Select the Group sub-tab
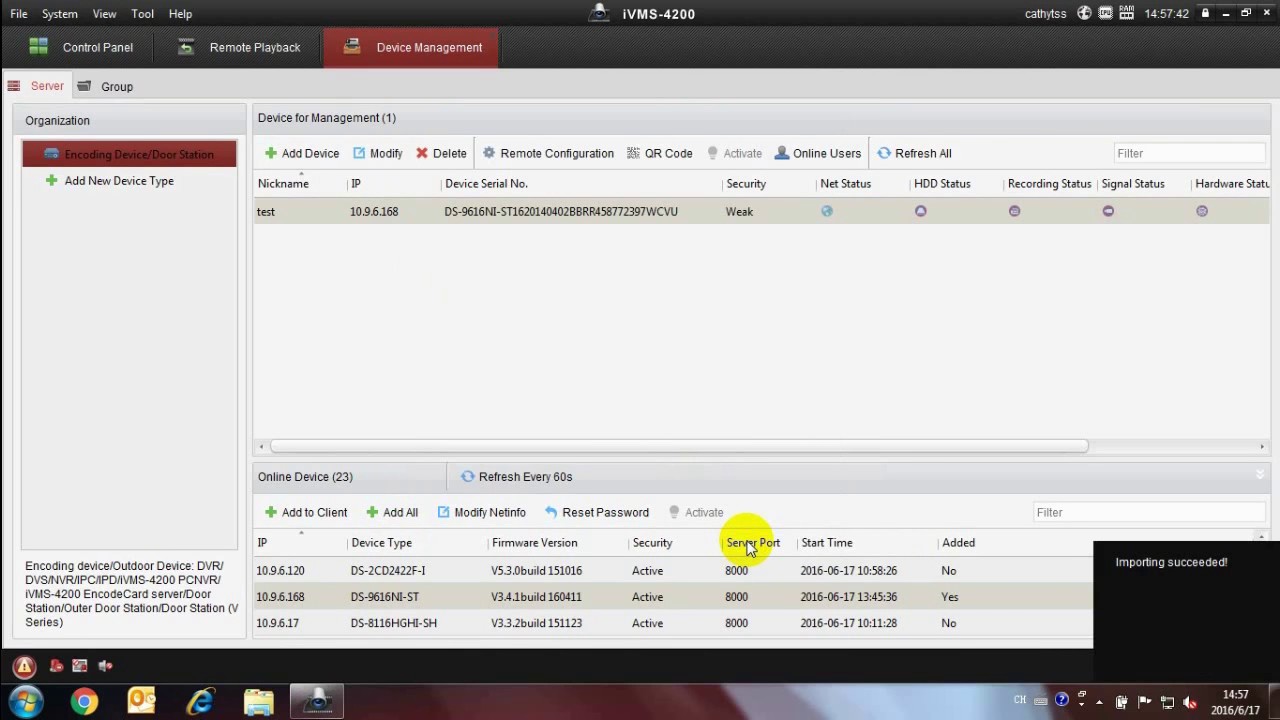 [x=105, y=87]
